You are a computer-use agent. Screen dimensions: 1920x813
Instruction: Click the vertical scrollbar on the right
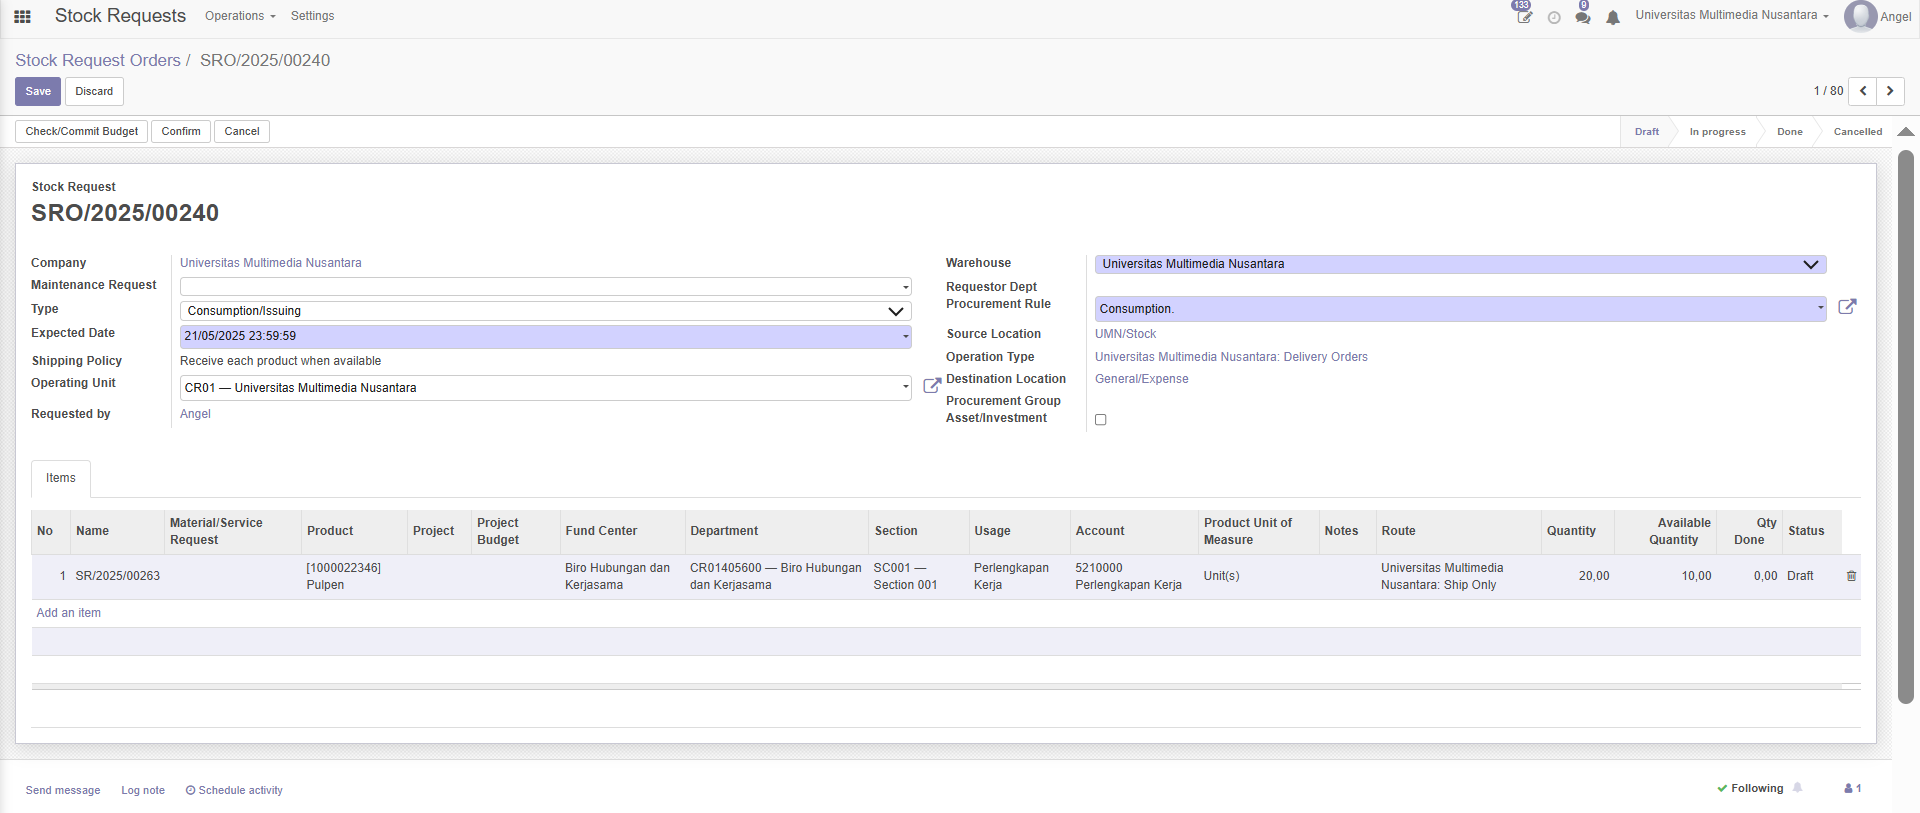click(1906, 425)
